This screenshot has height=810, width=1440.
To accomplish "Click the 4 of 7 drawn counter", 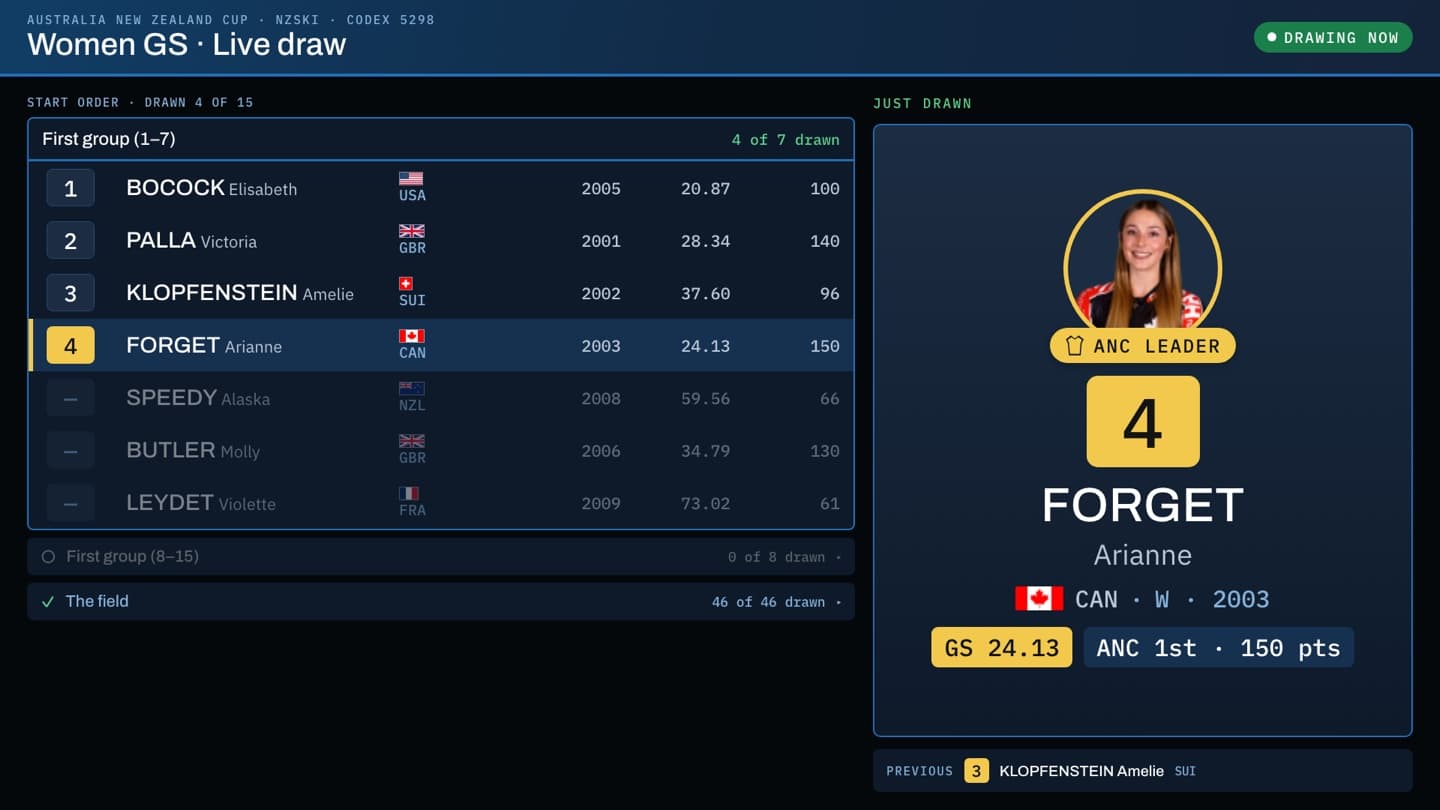I will point(785,140).
